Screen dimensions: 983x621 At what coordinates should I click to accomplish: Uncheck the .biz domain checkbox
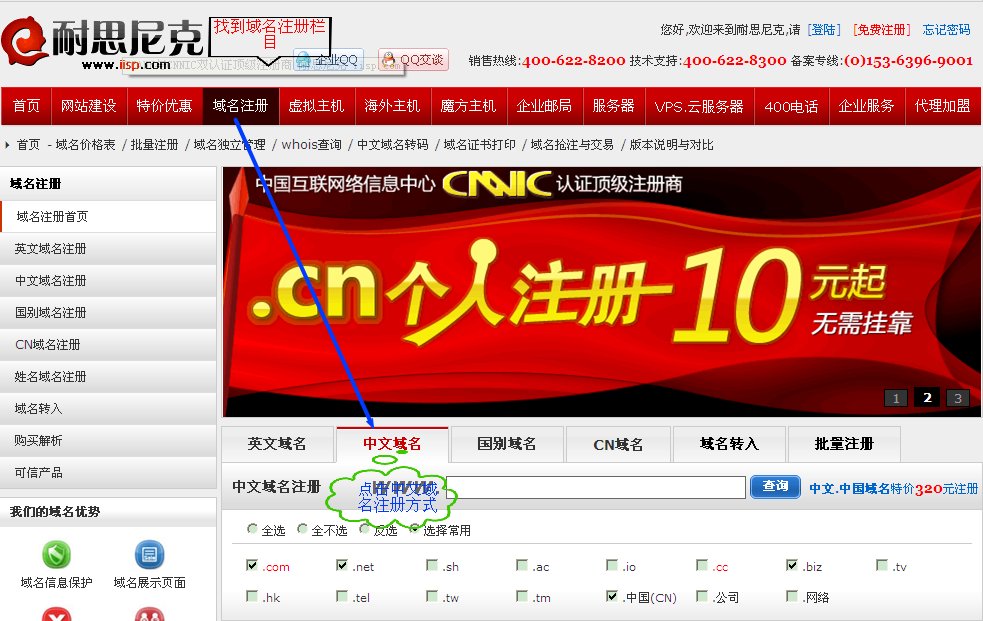point(792,566)
